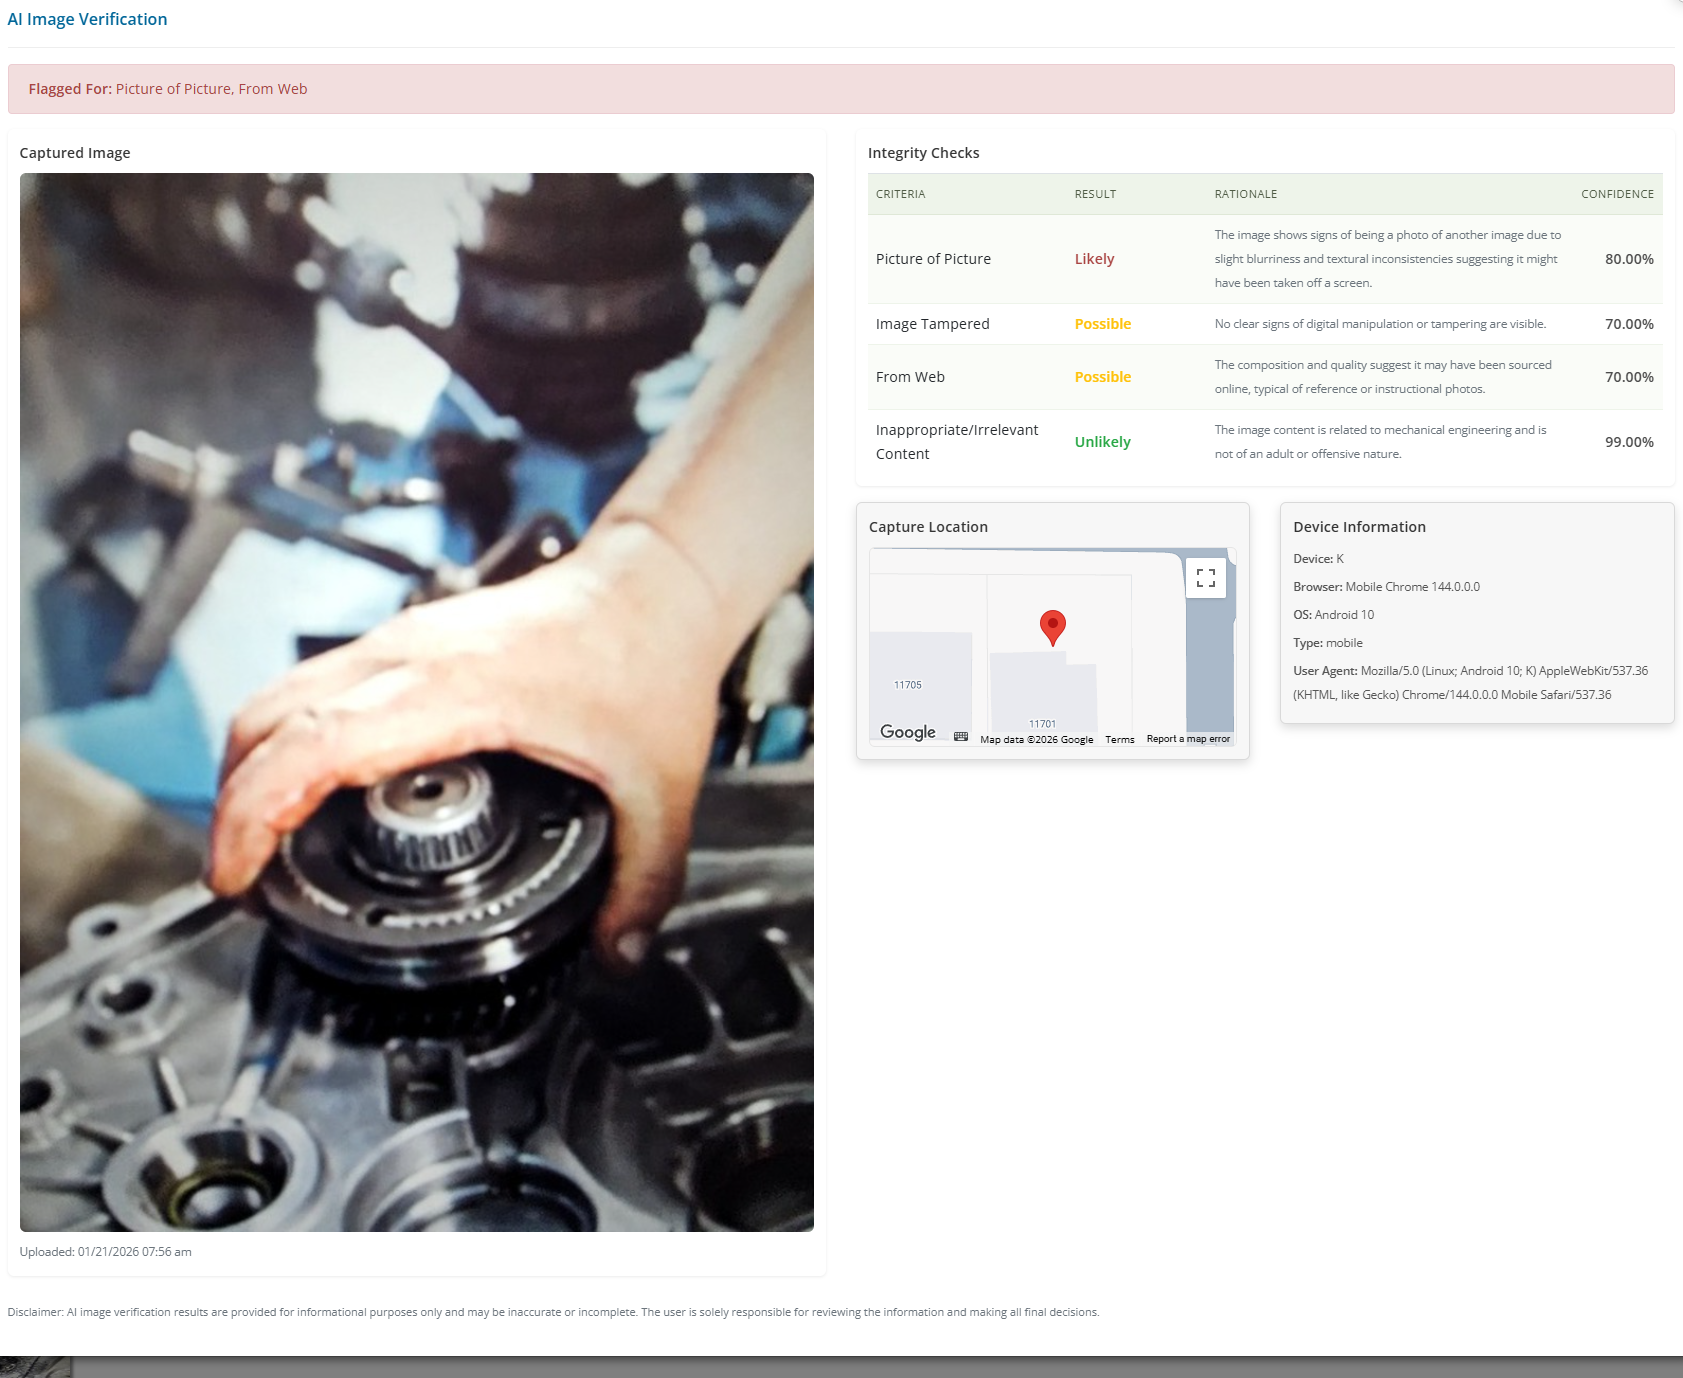Viewport: 1683px width, 1378px height.
Task: Click the Map data ©2026 Google text
Action: 1037,740
